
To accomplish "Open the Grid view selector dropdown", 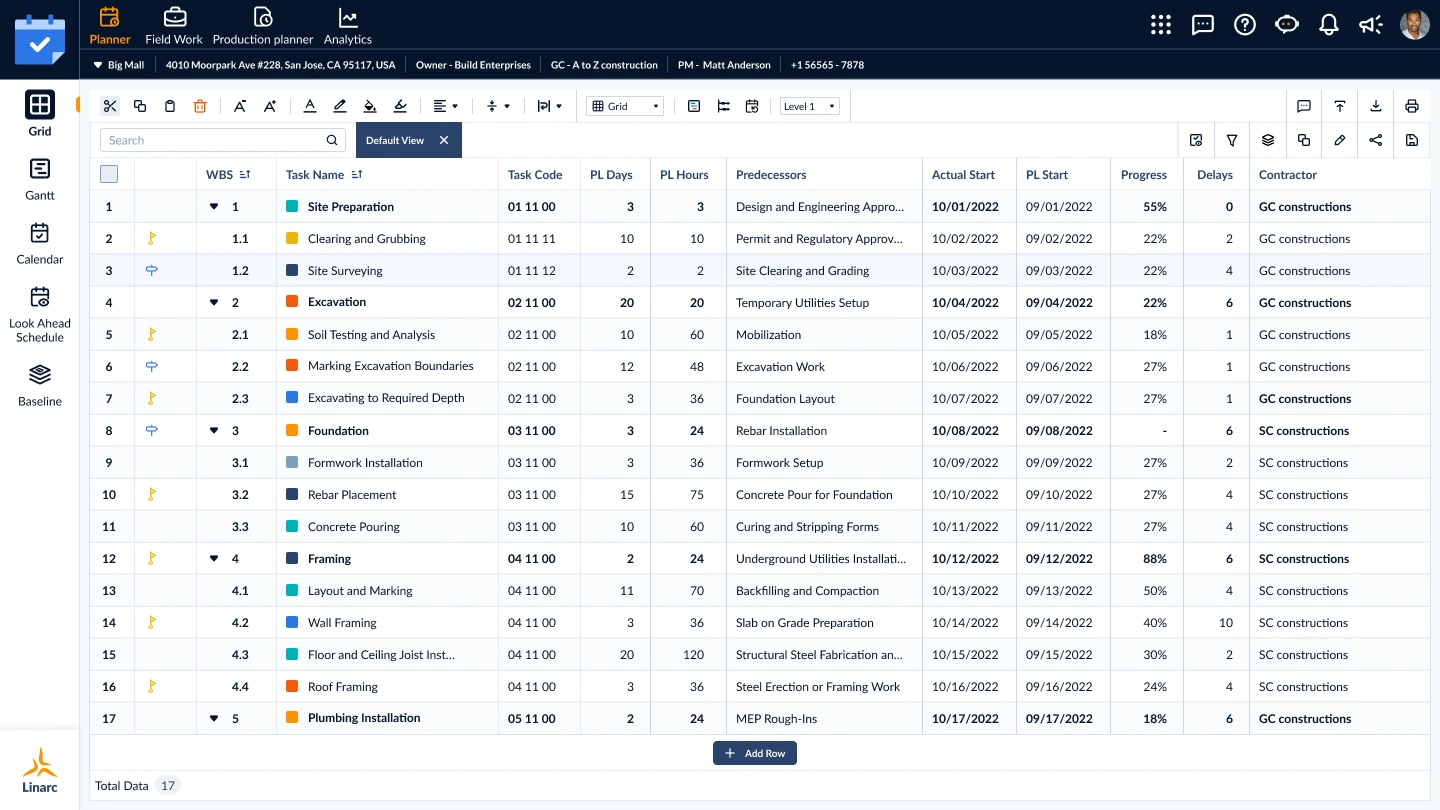I will pyautogui.click(x=624, y=105).
